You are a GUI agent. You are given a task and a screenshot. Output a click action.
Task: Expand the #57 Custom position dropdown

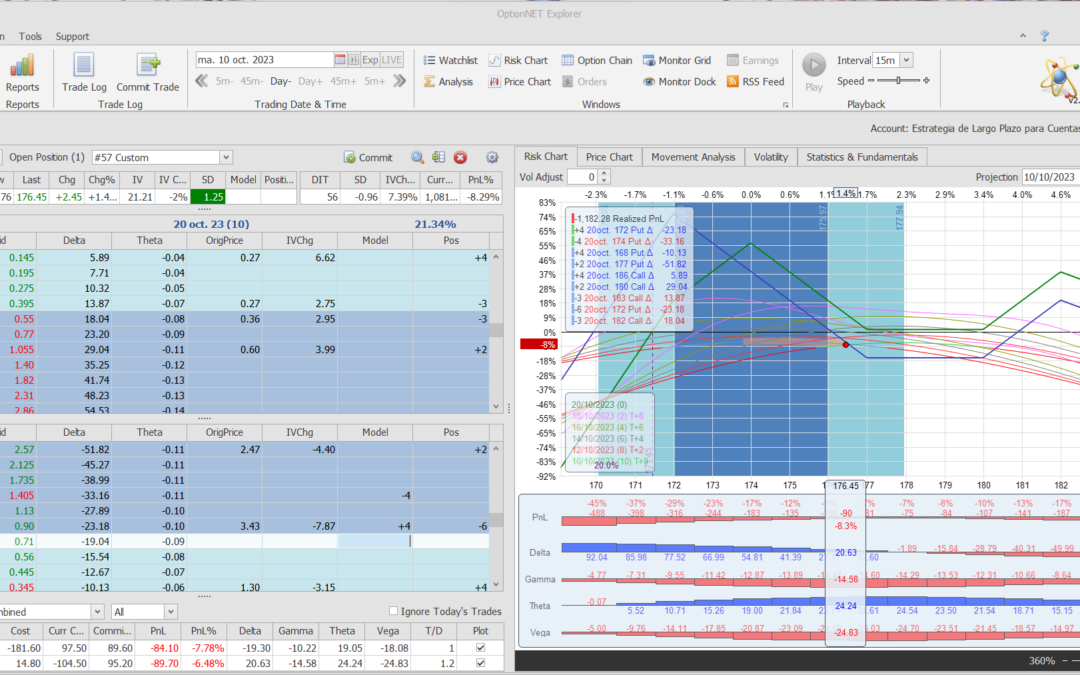(225, 157)
